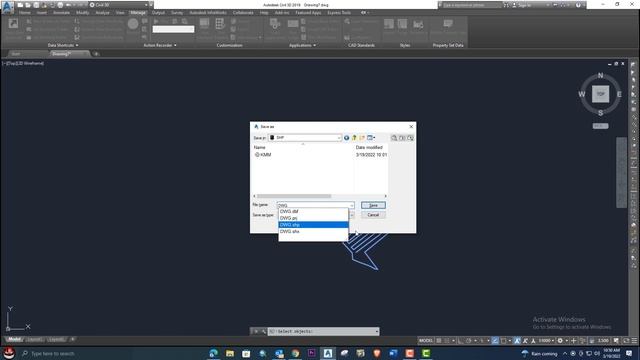Show hidden system tray icons chevron

pyautogui.click(x=565, y=353)
